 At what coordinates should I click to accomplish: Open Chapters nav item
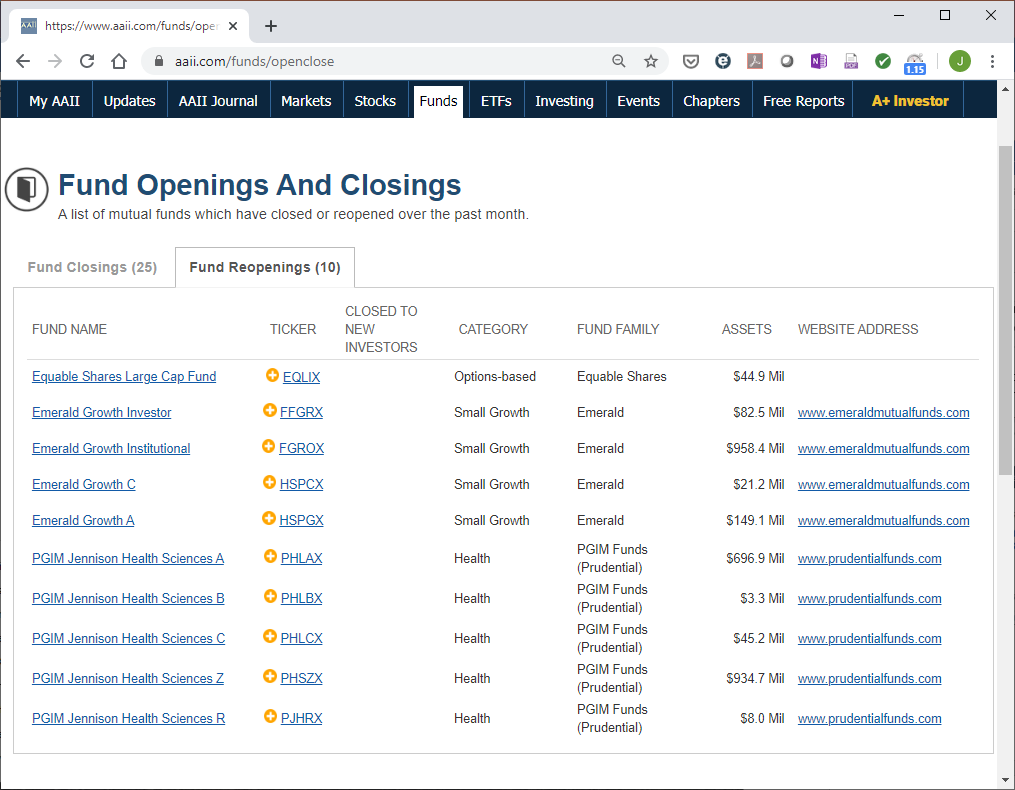[711, 101]
